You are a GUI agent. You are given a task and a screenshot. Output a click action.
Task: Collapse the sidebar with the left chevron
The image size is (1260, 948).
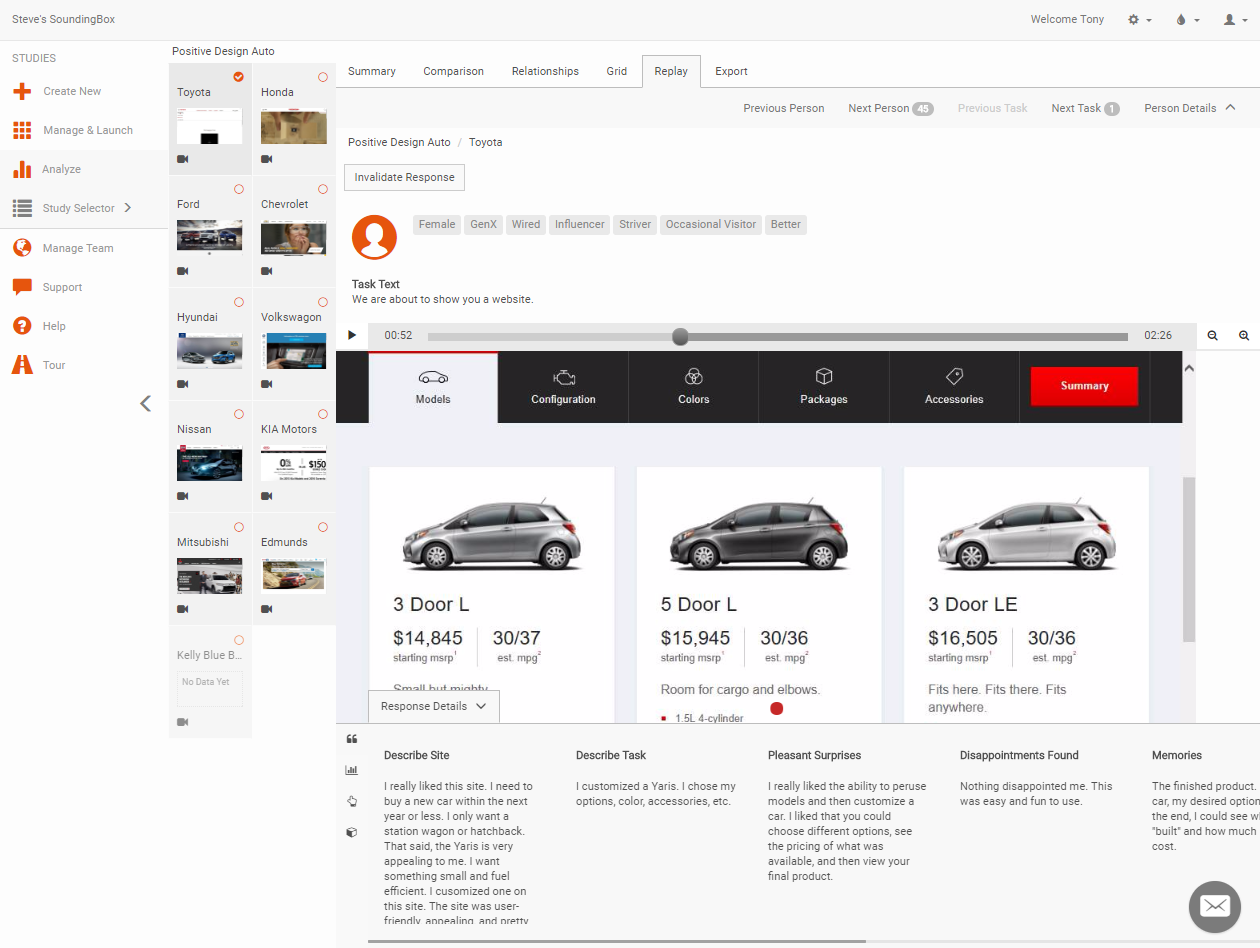pos(145,403)
